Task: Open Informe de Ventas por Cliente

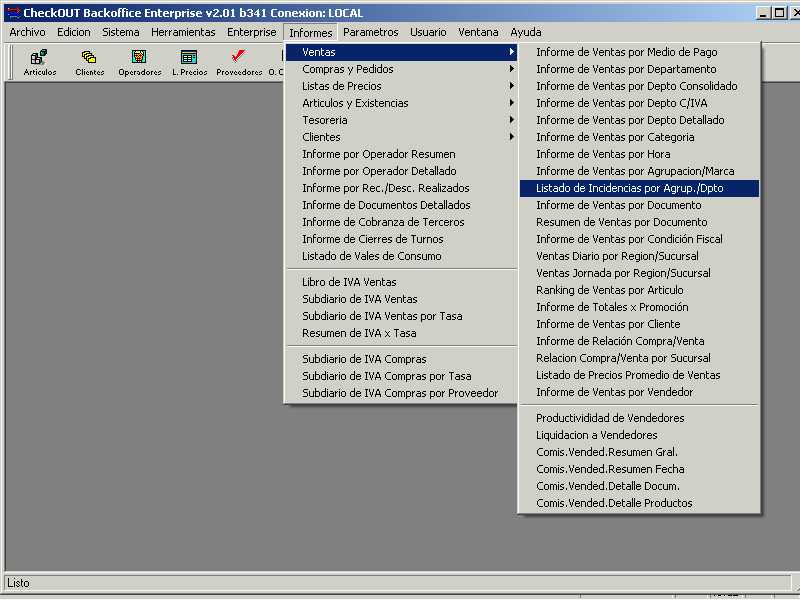Action: click(639, 324)
